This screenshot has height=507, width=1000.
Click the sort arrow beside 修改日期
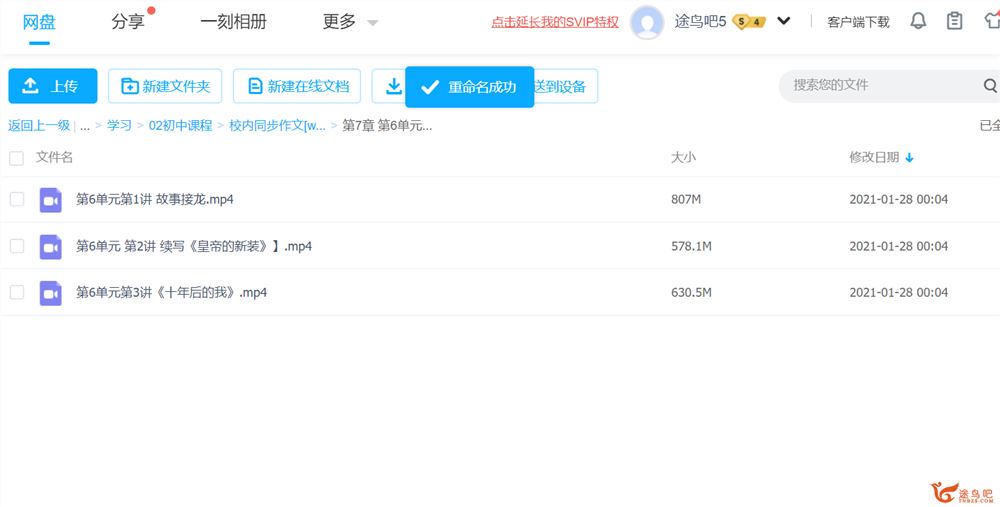click(909, 158)
